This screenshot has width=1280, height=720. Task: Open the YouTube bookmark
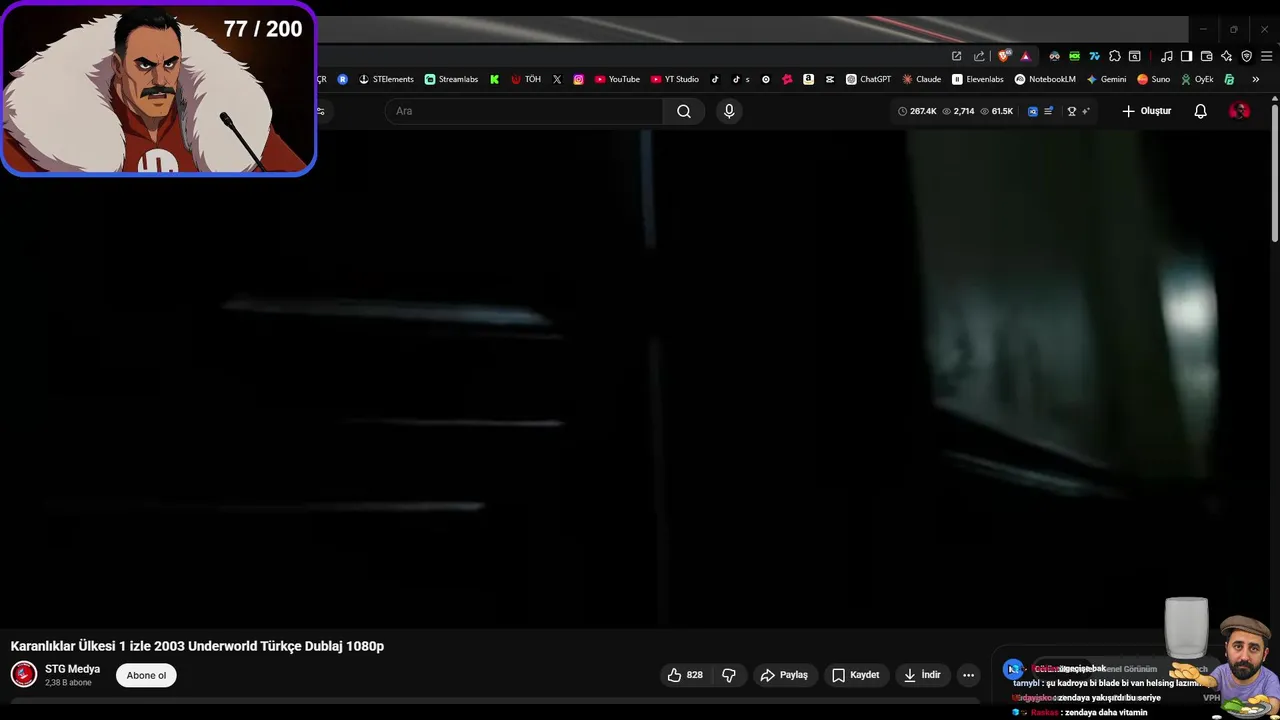pos(617,79)
